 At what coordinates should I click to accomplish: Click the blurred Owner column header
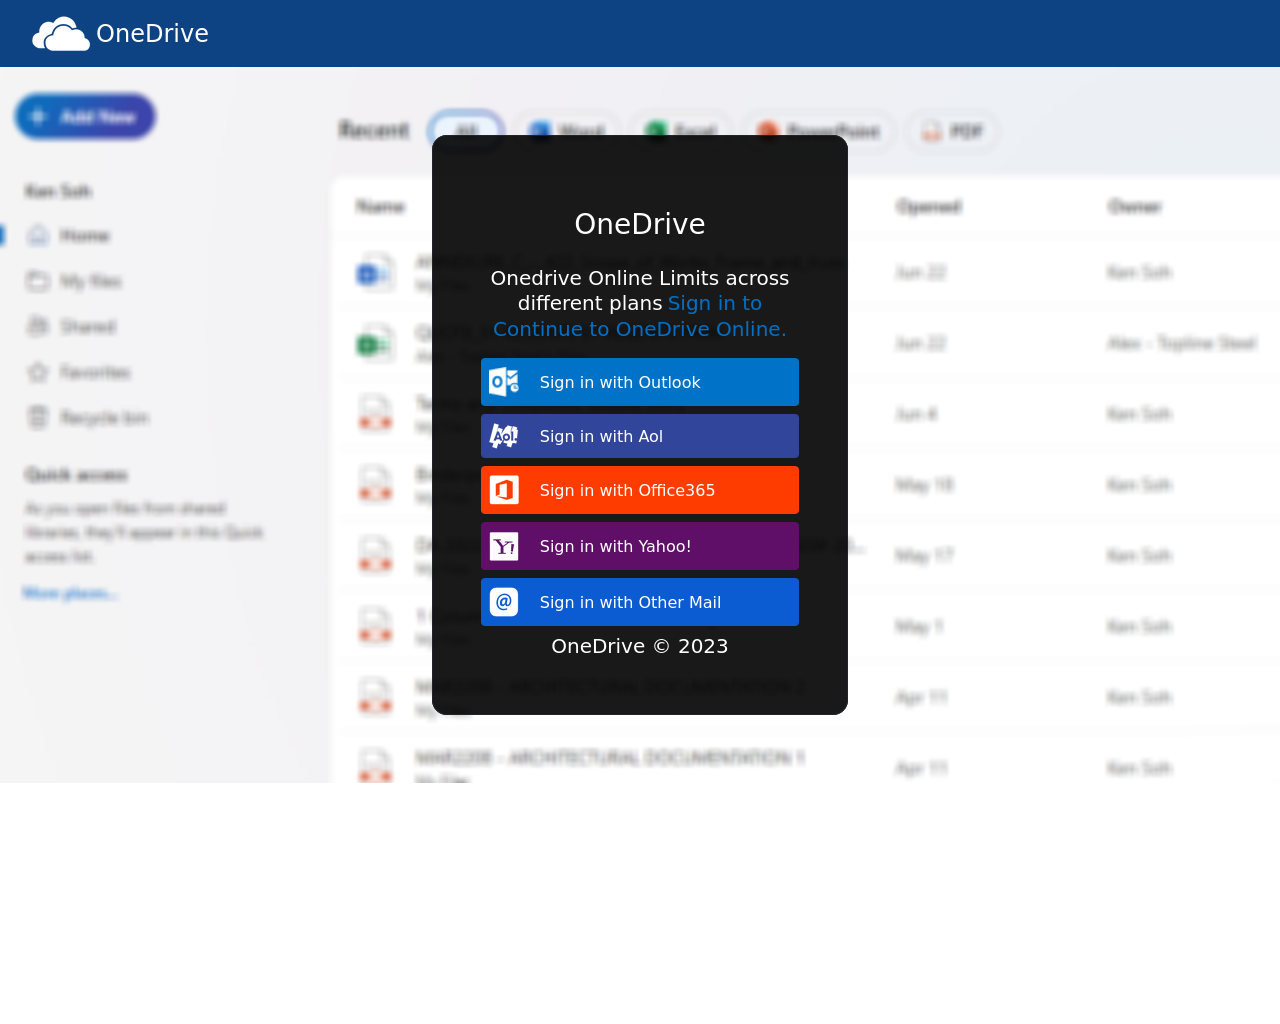point(1135,207)
